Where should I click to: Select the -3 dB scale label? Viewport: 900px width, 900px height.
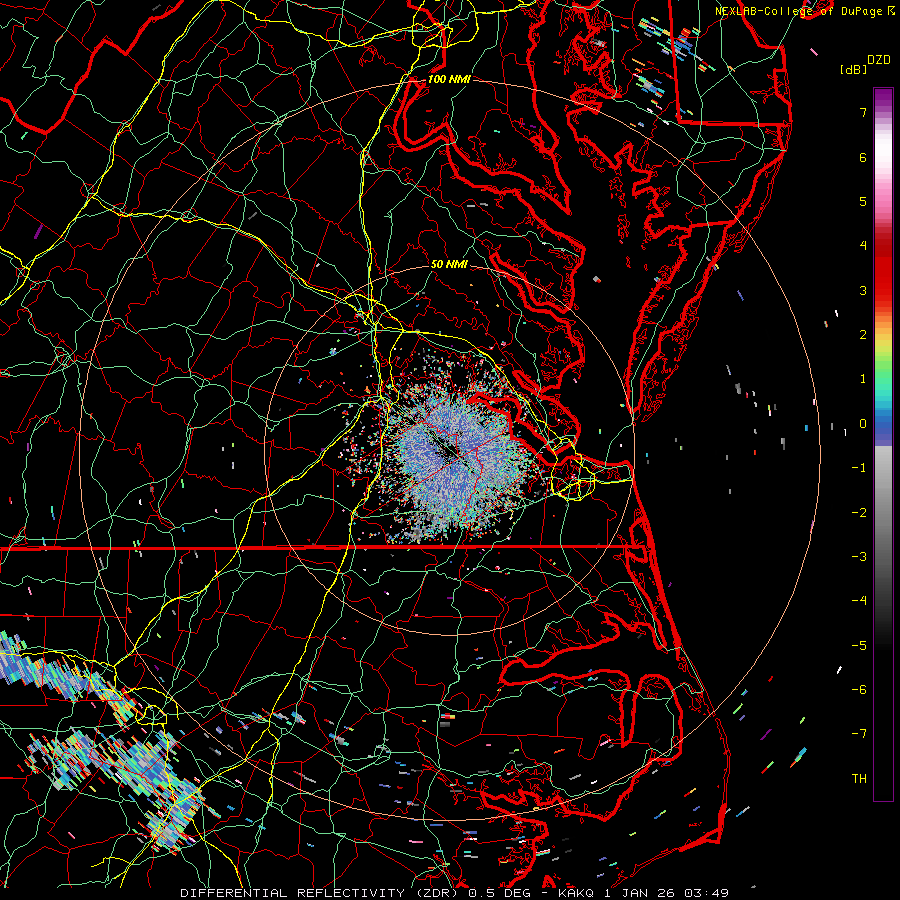pos(859,557)
